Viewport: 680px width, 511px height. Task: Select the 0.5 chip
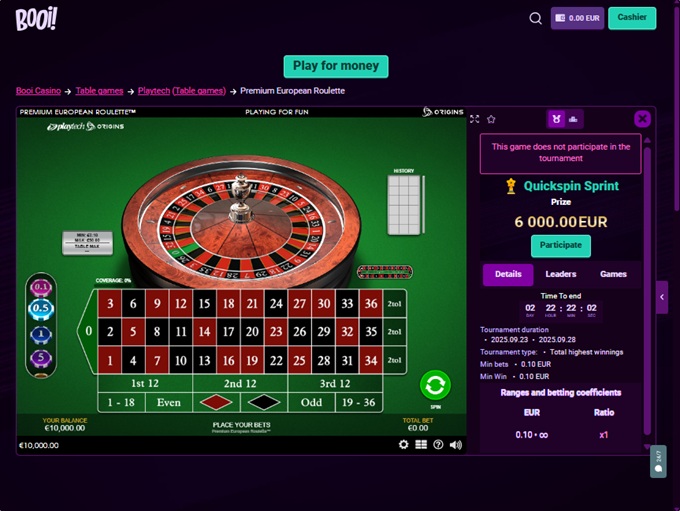click(x=41, y=308)
